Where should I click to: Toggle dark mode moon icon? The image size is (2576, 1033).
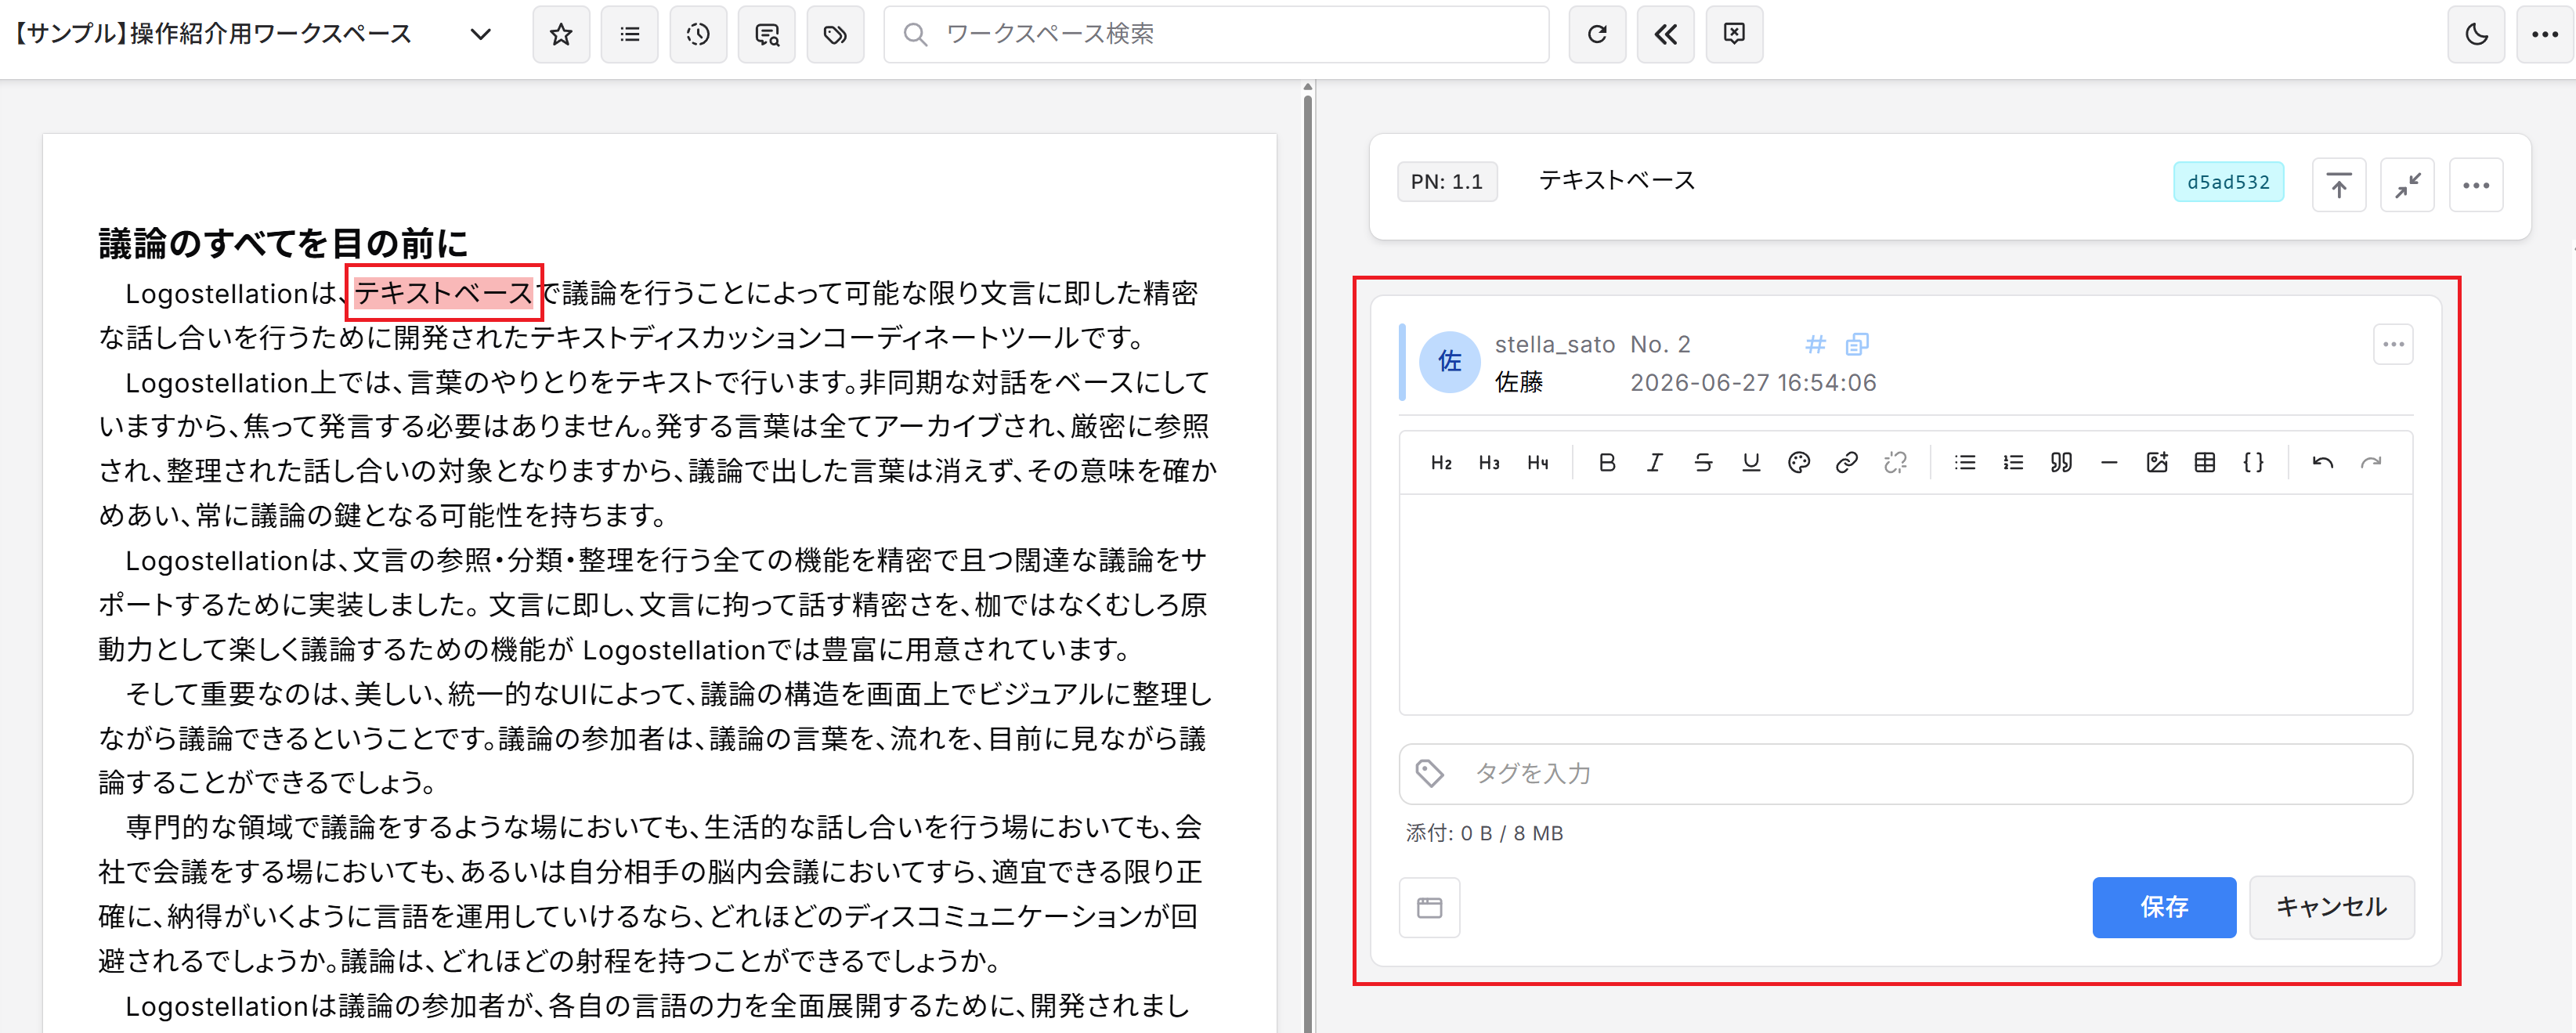[x=2476, y=34]
